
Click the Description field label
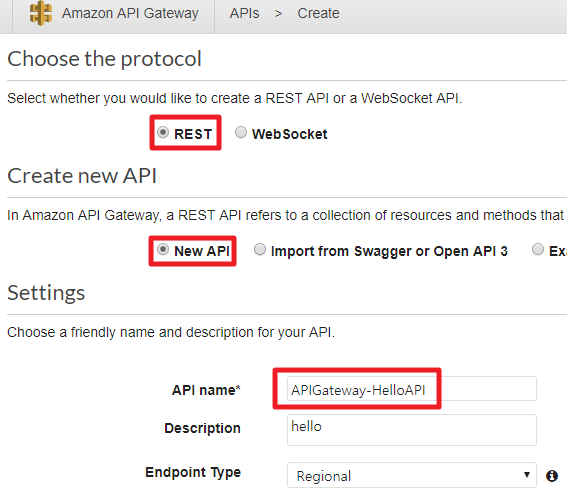pos(202,428)
